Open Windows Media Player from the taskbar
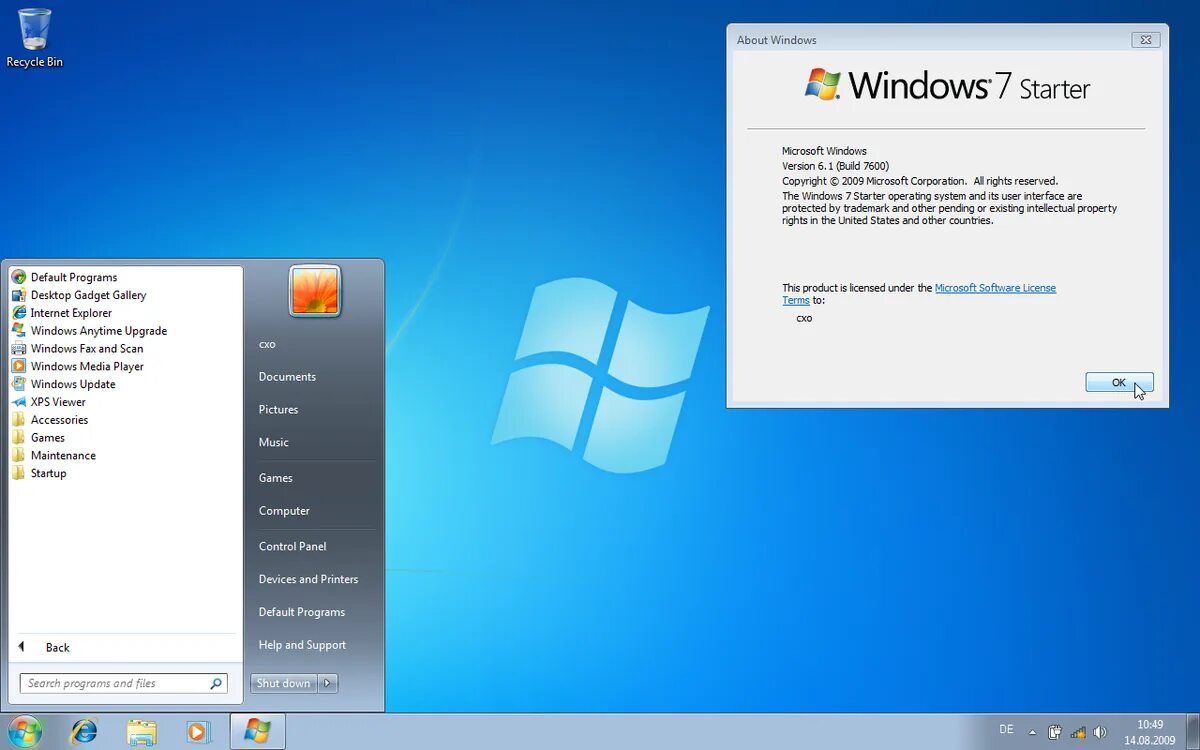 [198, 732]
